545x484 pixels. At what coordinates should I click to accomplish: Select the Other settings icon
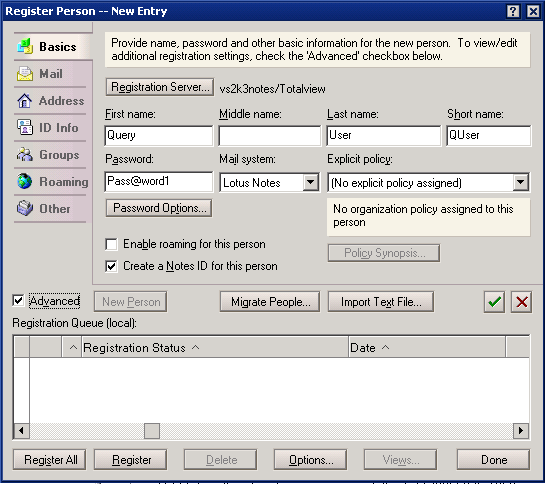25,208
